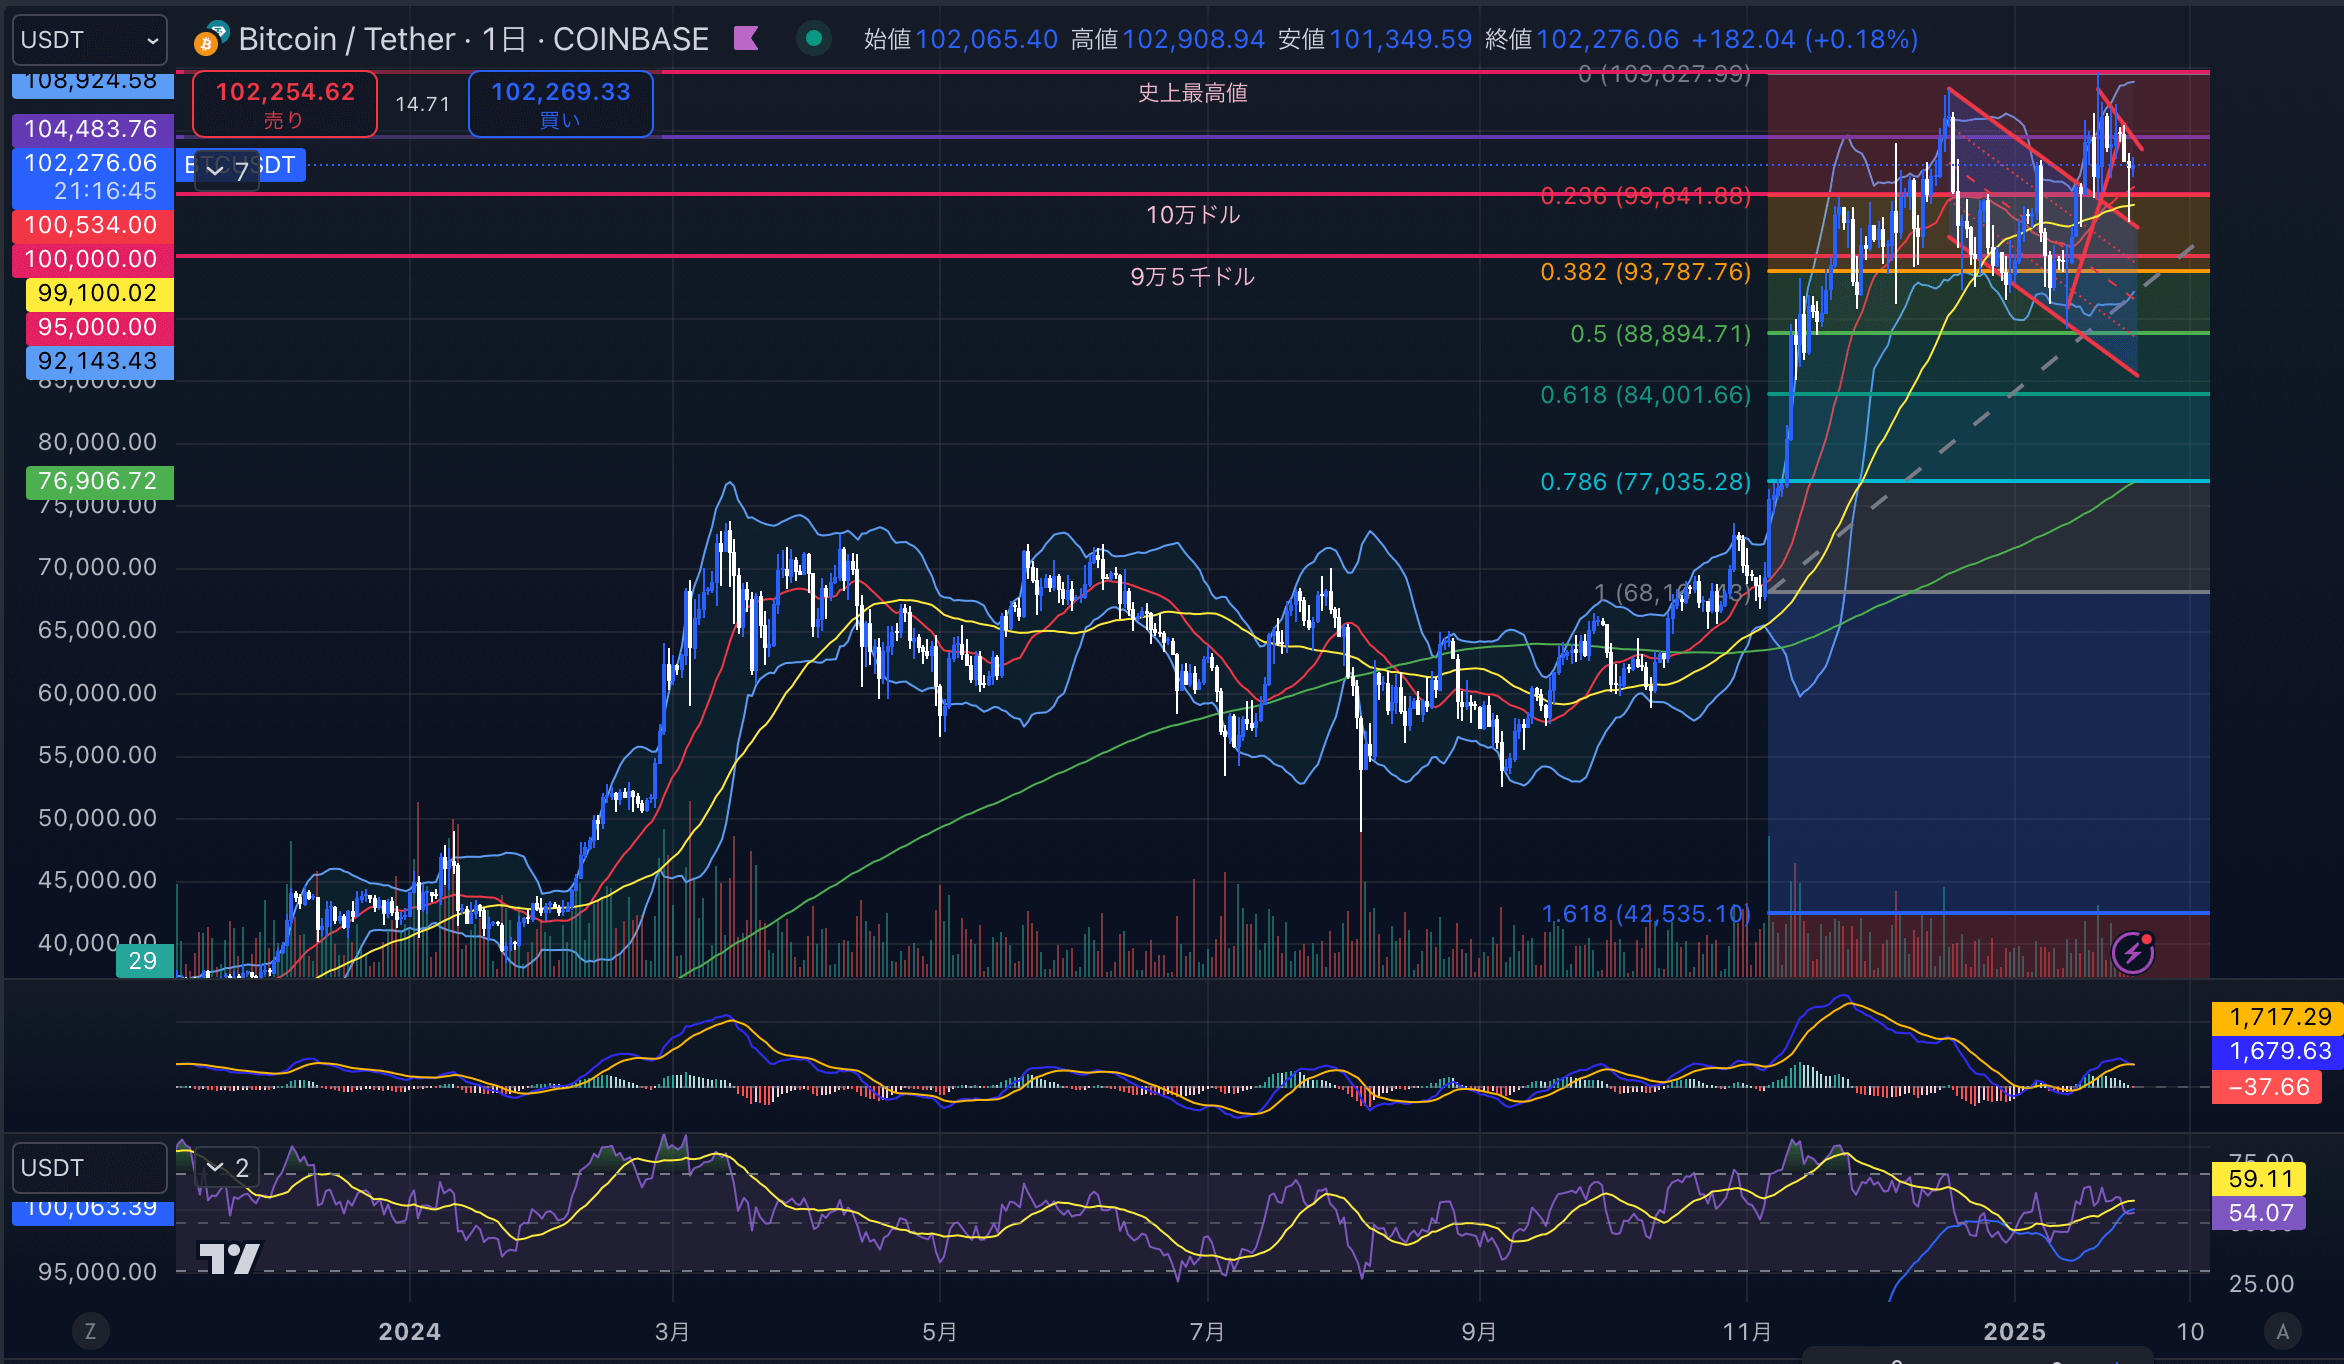
Task: Click the current price tag 102,276.06
Action: [92, 176]
